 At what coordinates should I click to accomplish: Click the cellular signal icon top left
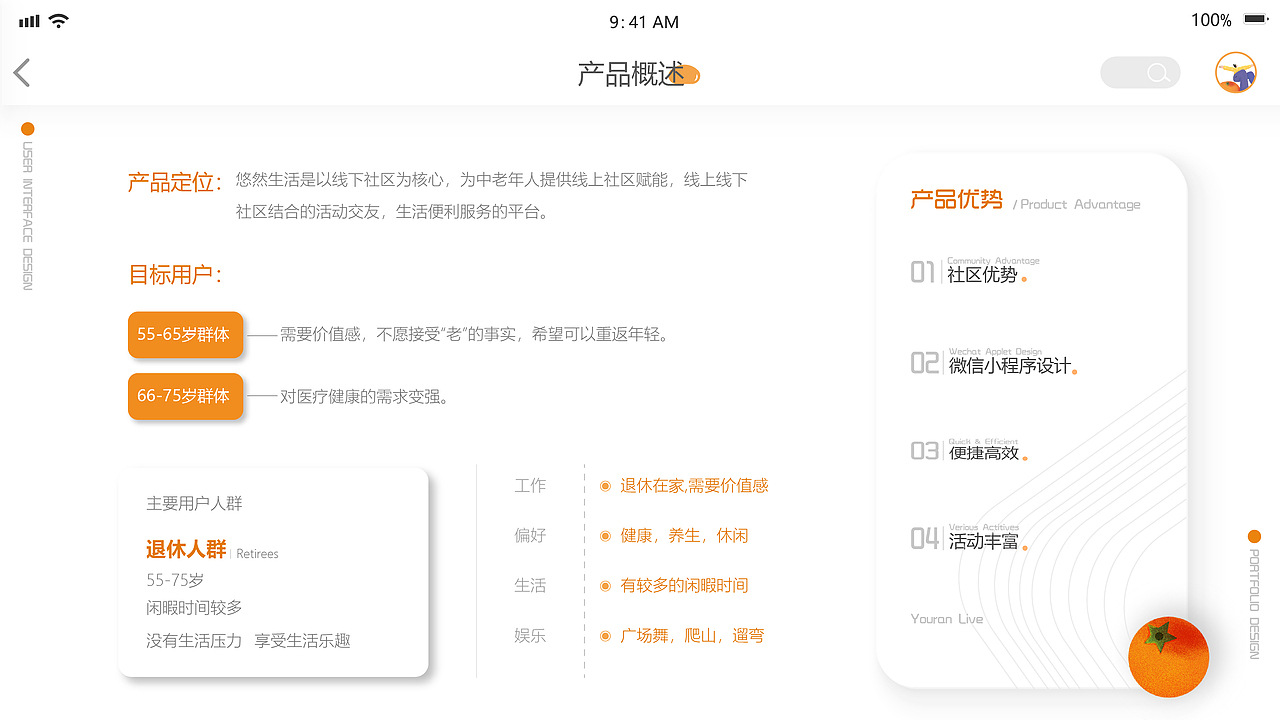(x=28, y=19)
